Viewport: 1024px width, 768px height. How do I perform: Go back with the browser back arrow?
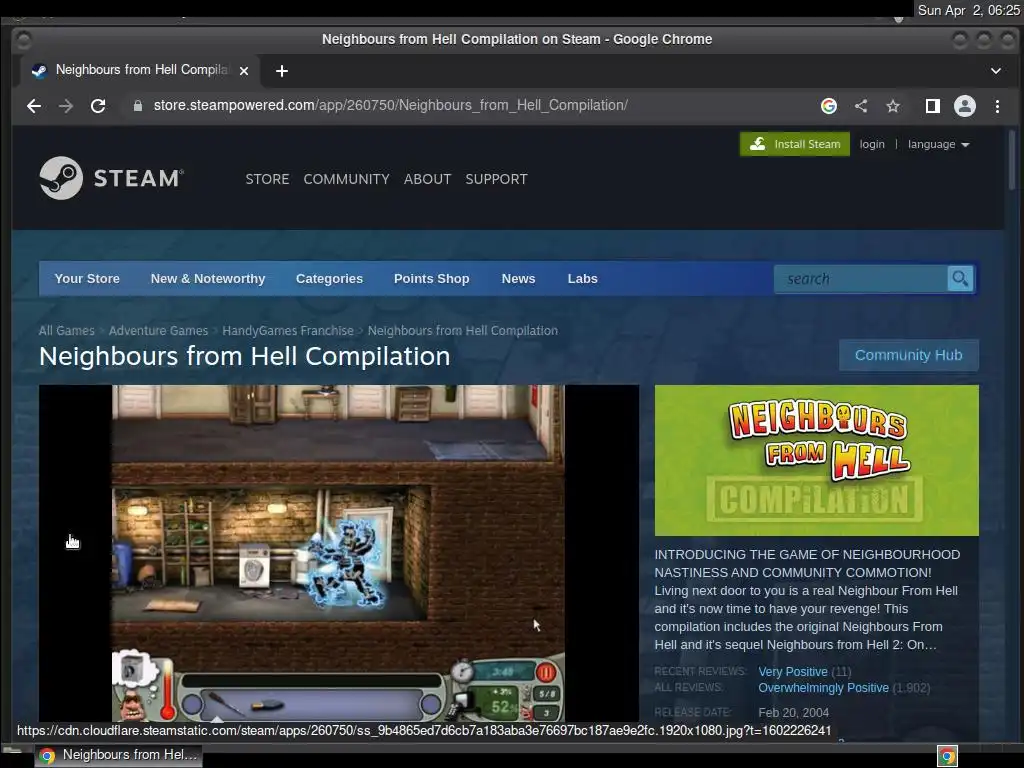click(34, 106)
